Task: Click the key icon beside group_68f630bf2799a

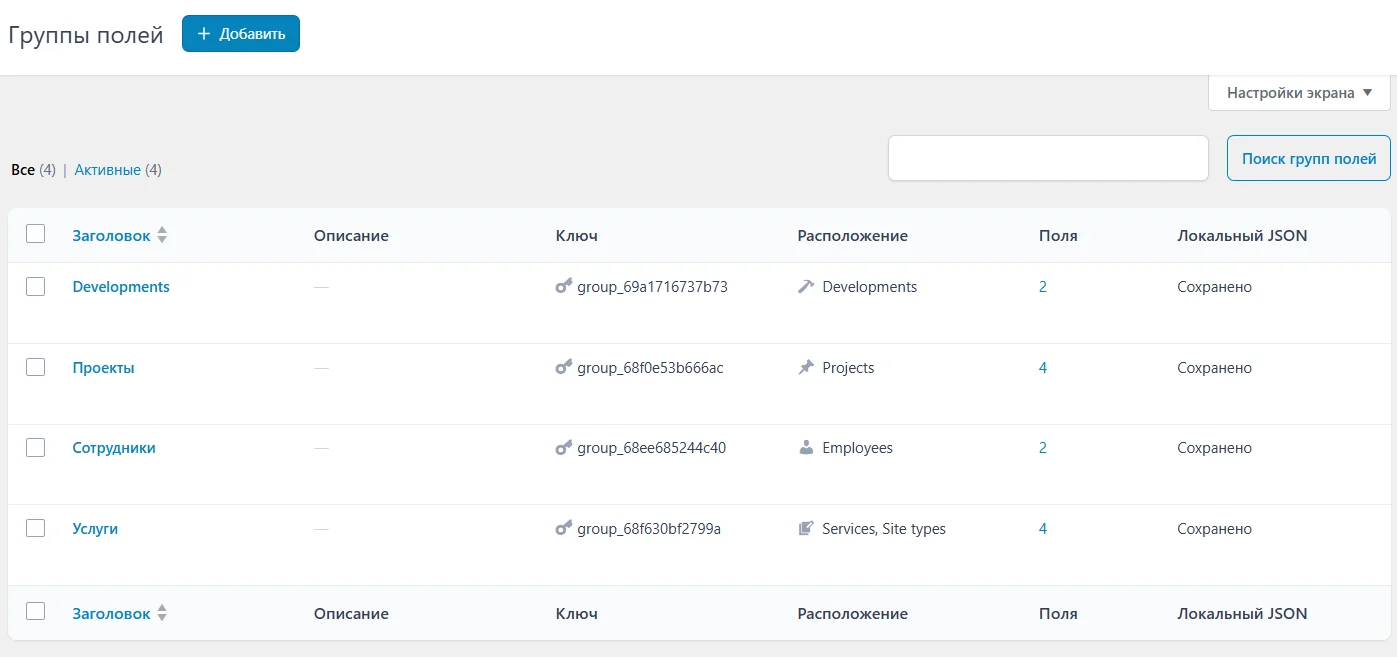Action: pyautogui.click(x=564, y=529)
